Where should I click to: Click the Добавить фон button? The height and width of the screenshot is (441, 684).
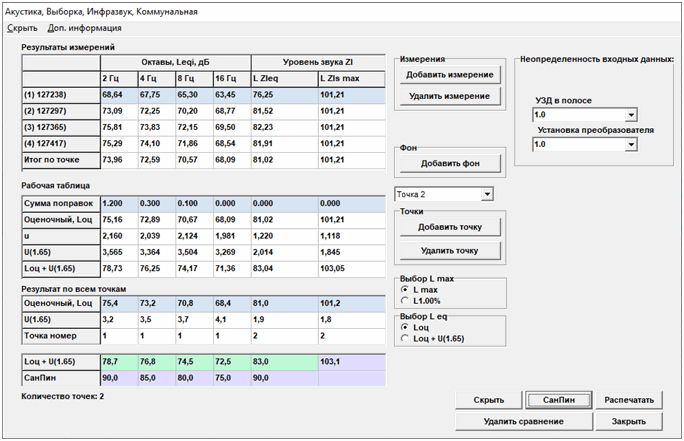pyautogui.click(x=448, y=162)
